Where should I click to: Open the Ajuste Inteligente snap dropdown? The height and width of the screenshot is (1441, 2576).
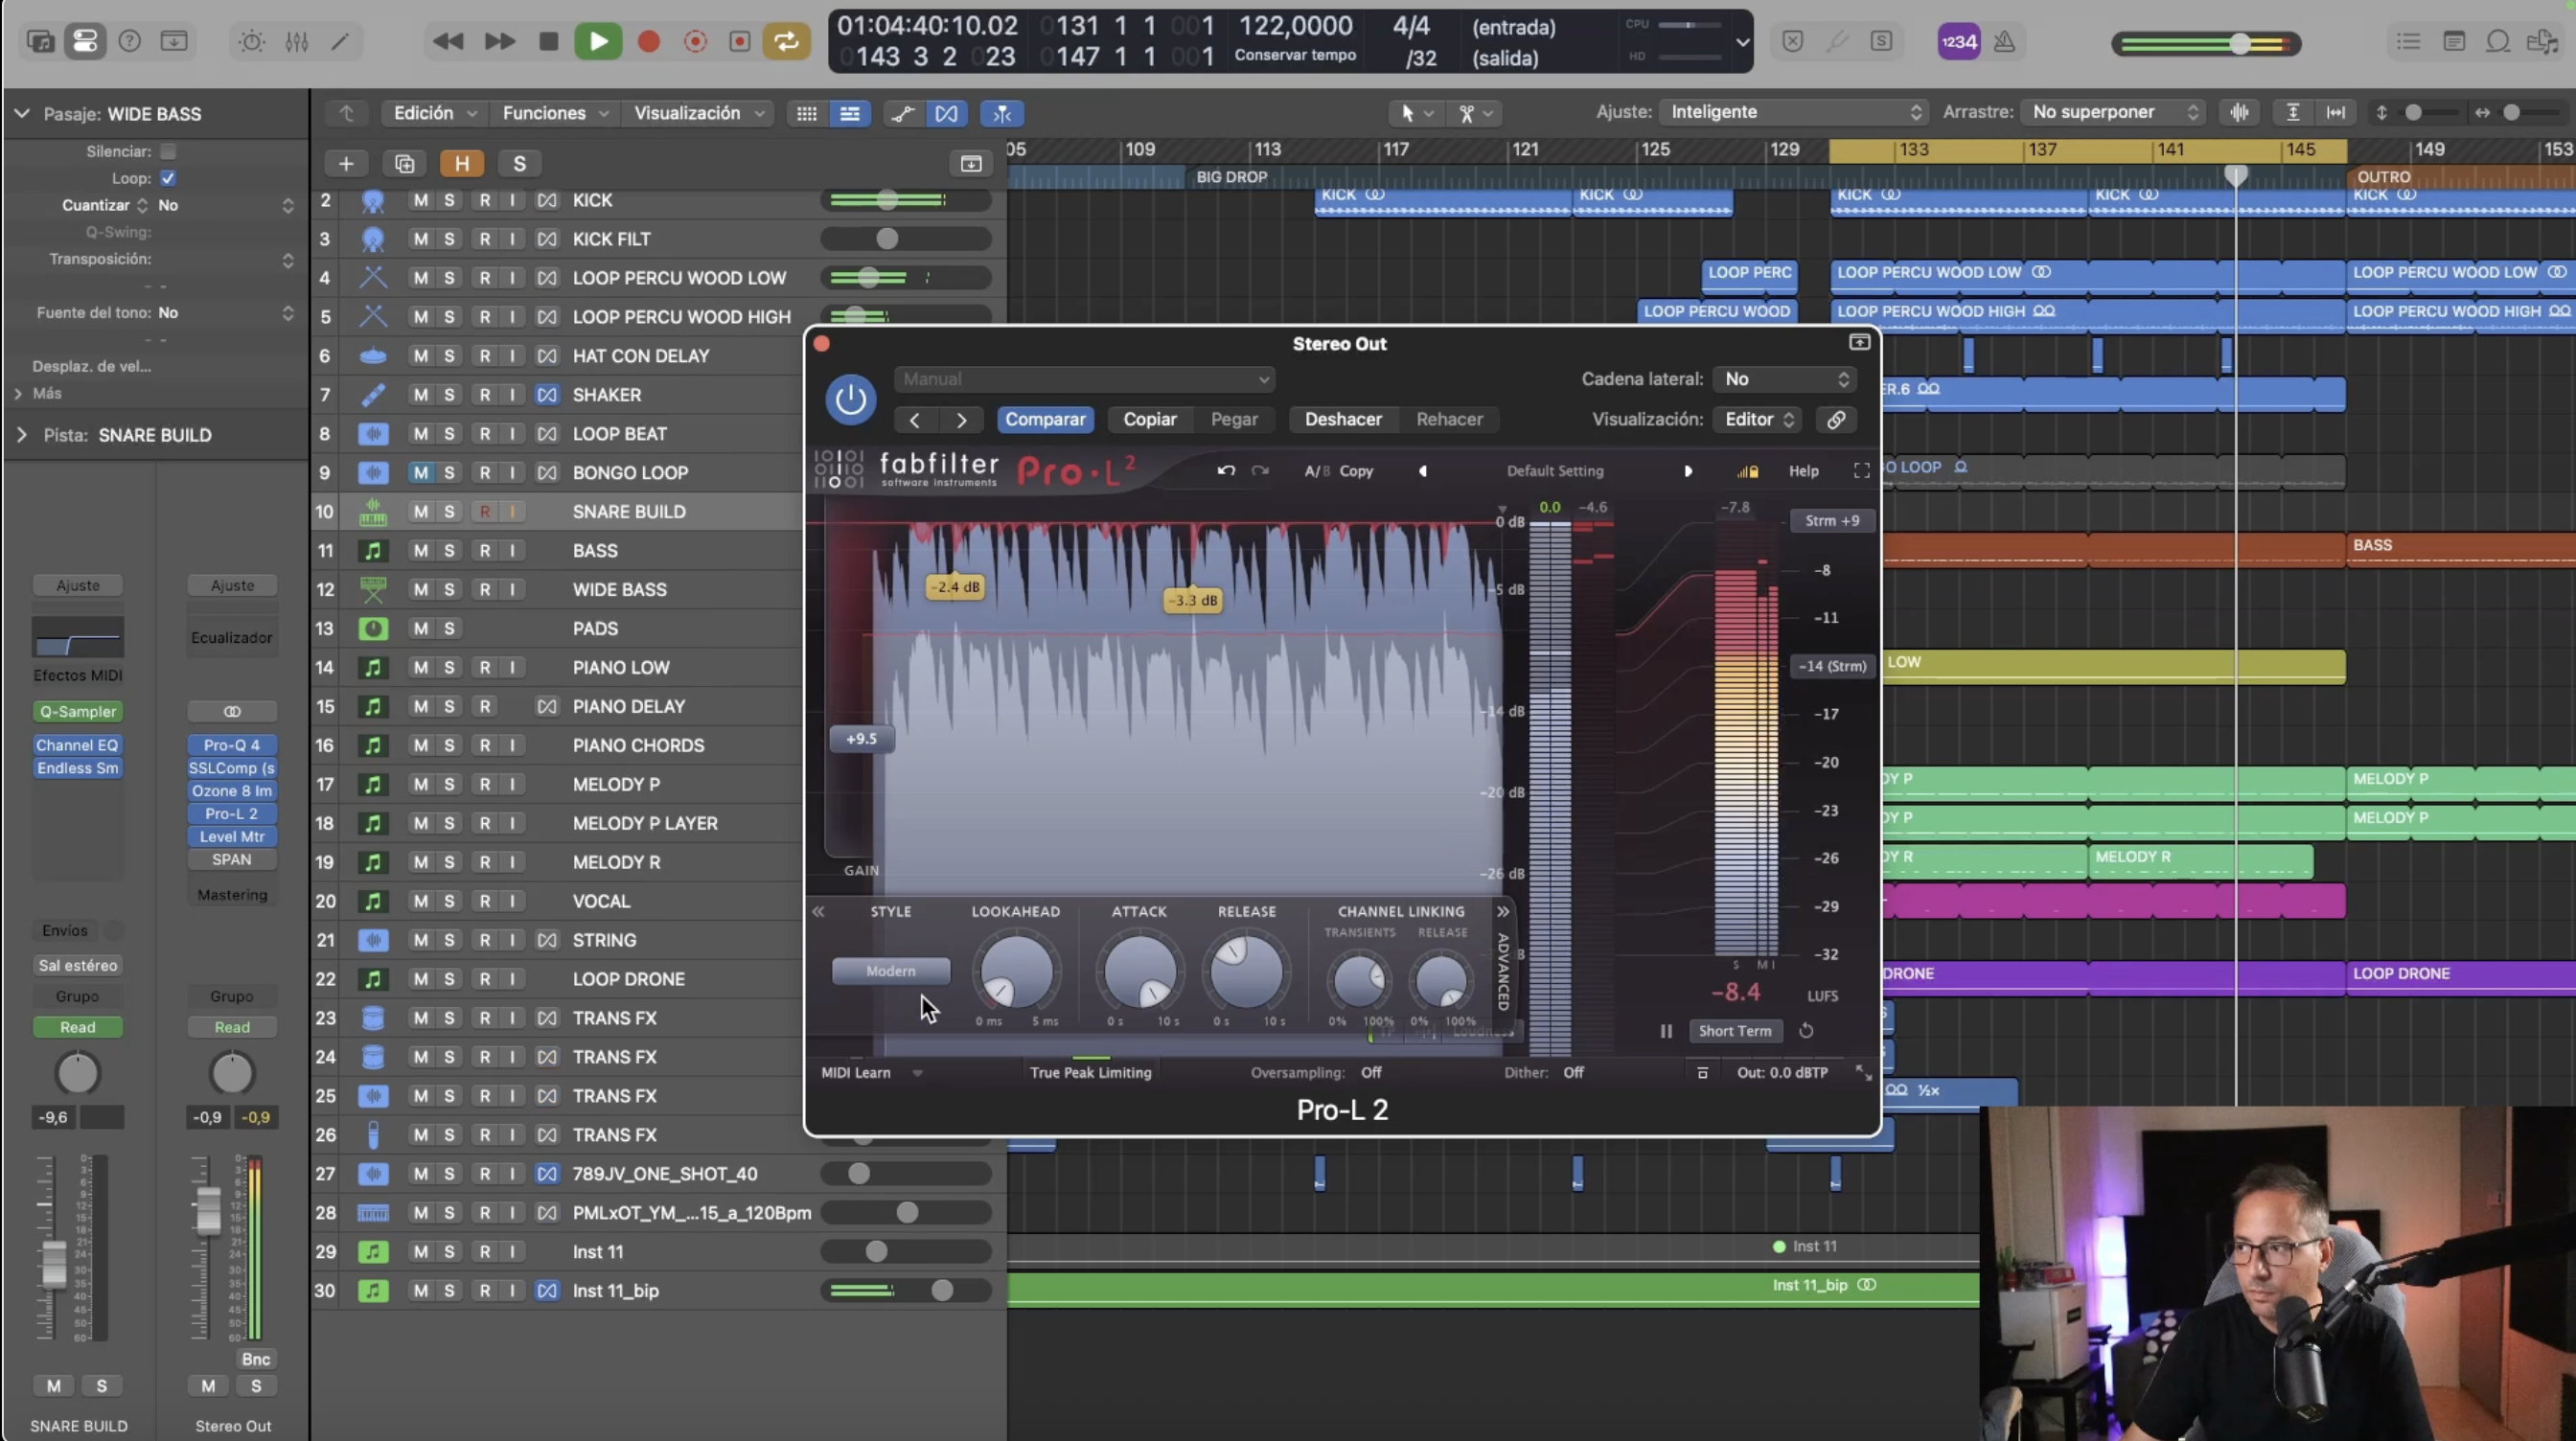tap(1791, 112)
